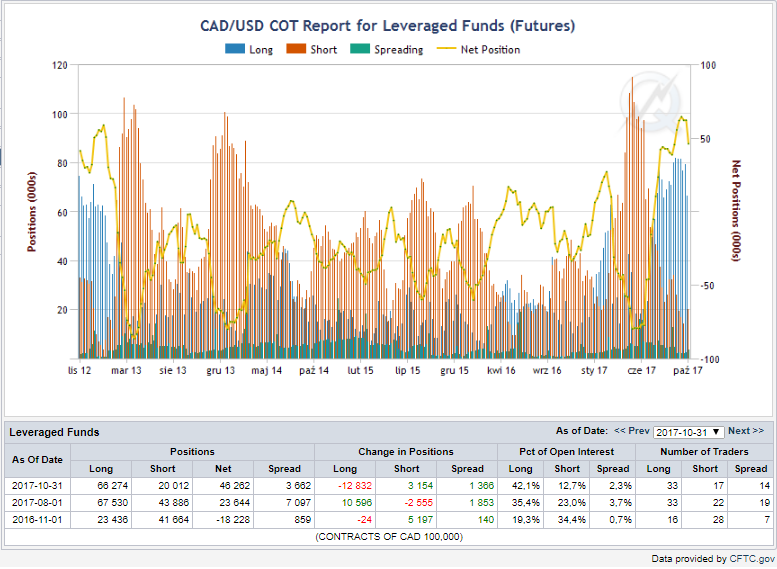Screen dimensions: 777x569
Task: Click the Data provided by CFTC.gov credit
Action: pos(713,559)
